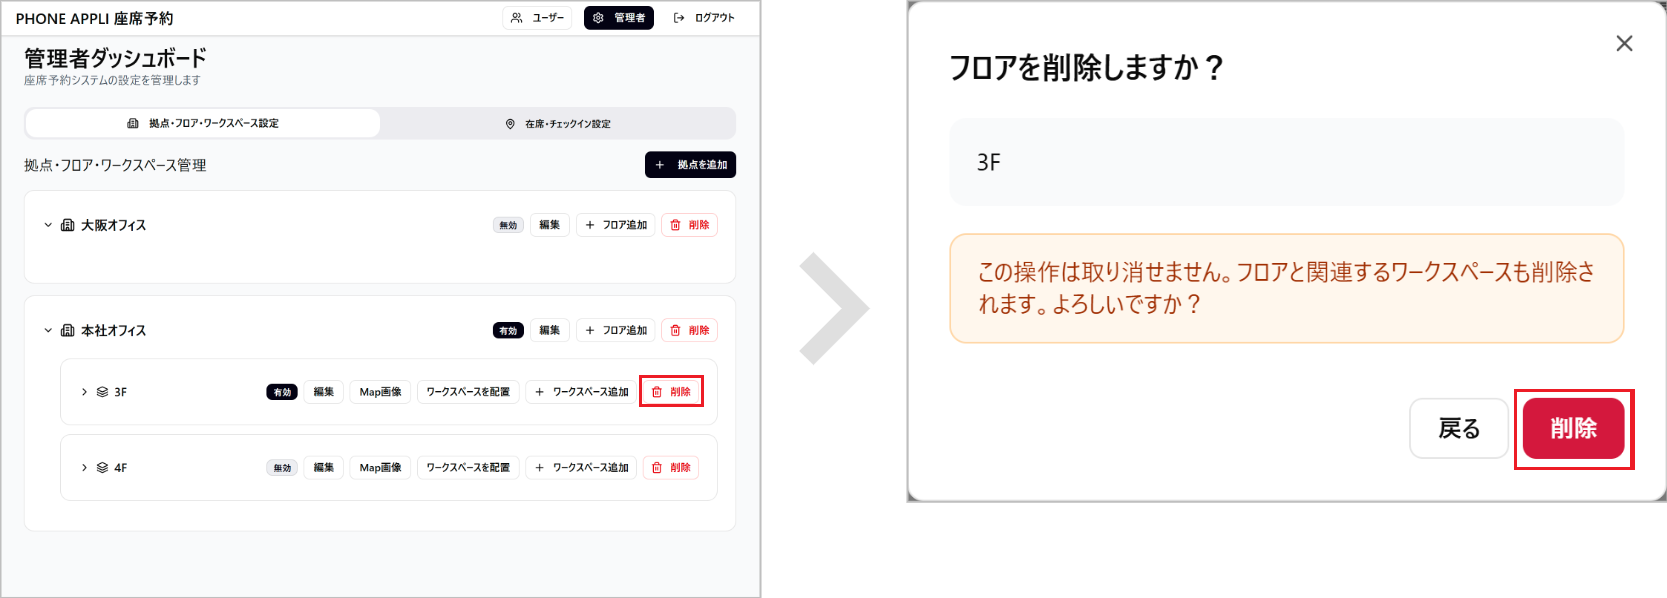Screen dimensions: 1667x598
Task: Click the 大阪オフィス building icon
Action: pyautogui.click(x=68, y=225)
